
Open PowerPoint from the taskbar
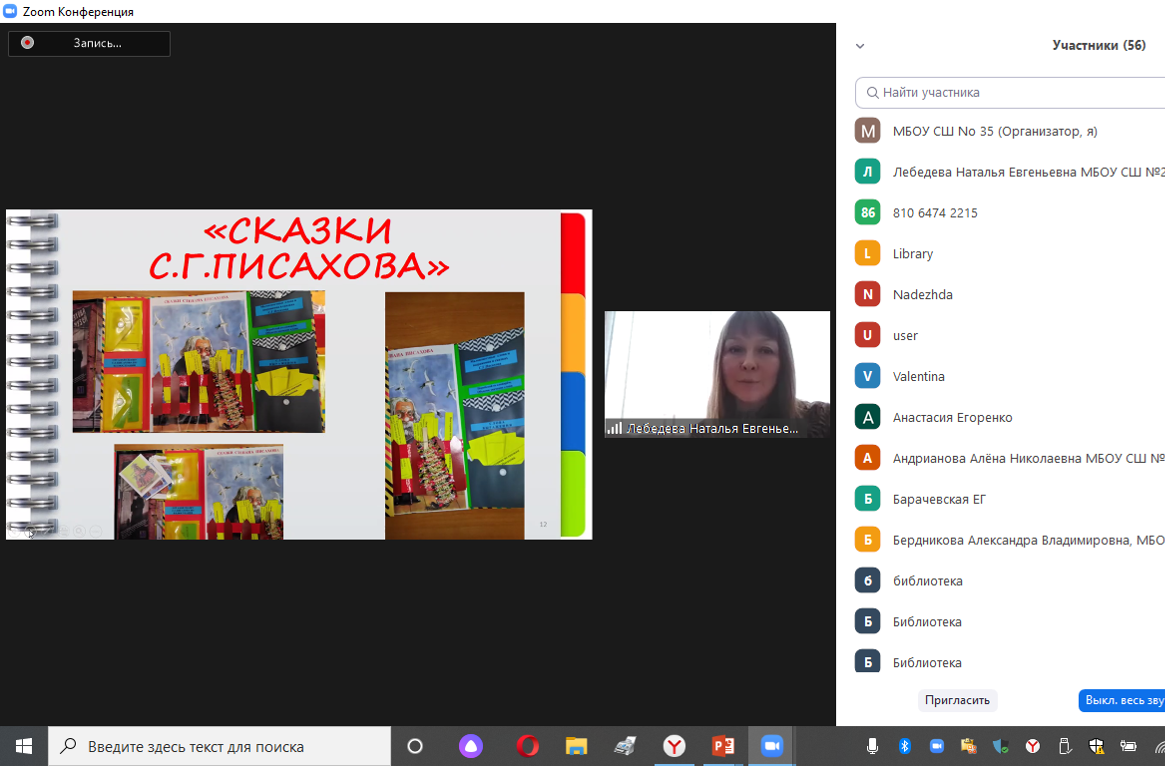(x=723, y=746)
